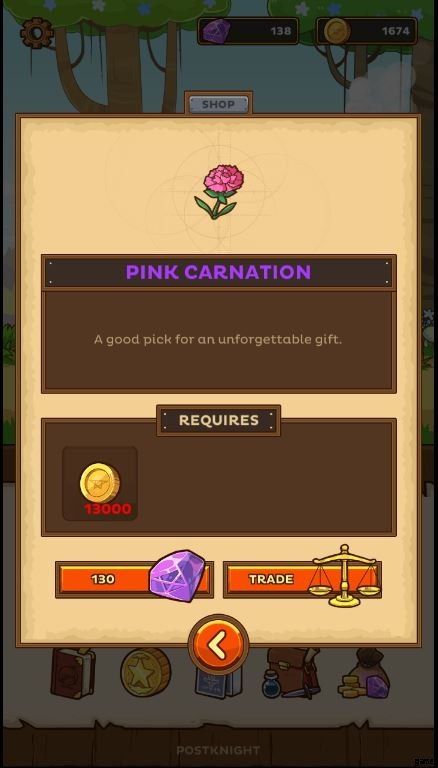Tap the purple gem currency counter
The height and width of the screenshot is (768, 438).
(248, 31)
